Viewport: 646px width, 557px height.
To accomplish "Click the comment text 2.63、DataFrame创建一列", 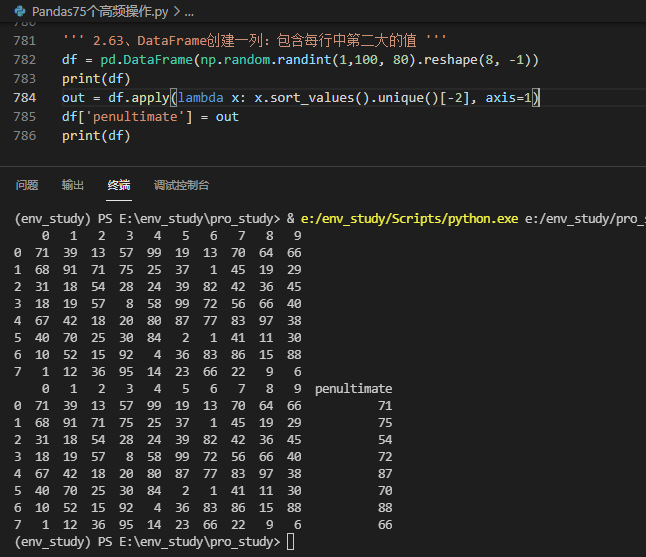I will [x=178, y=41].
